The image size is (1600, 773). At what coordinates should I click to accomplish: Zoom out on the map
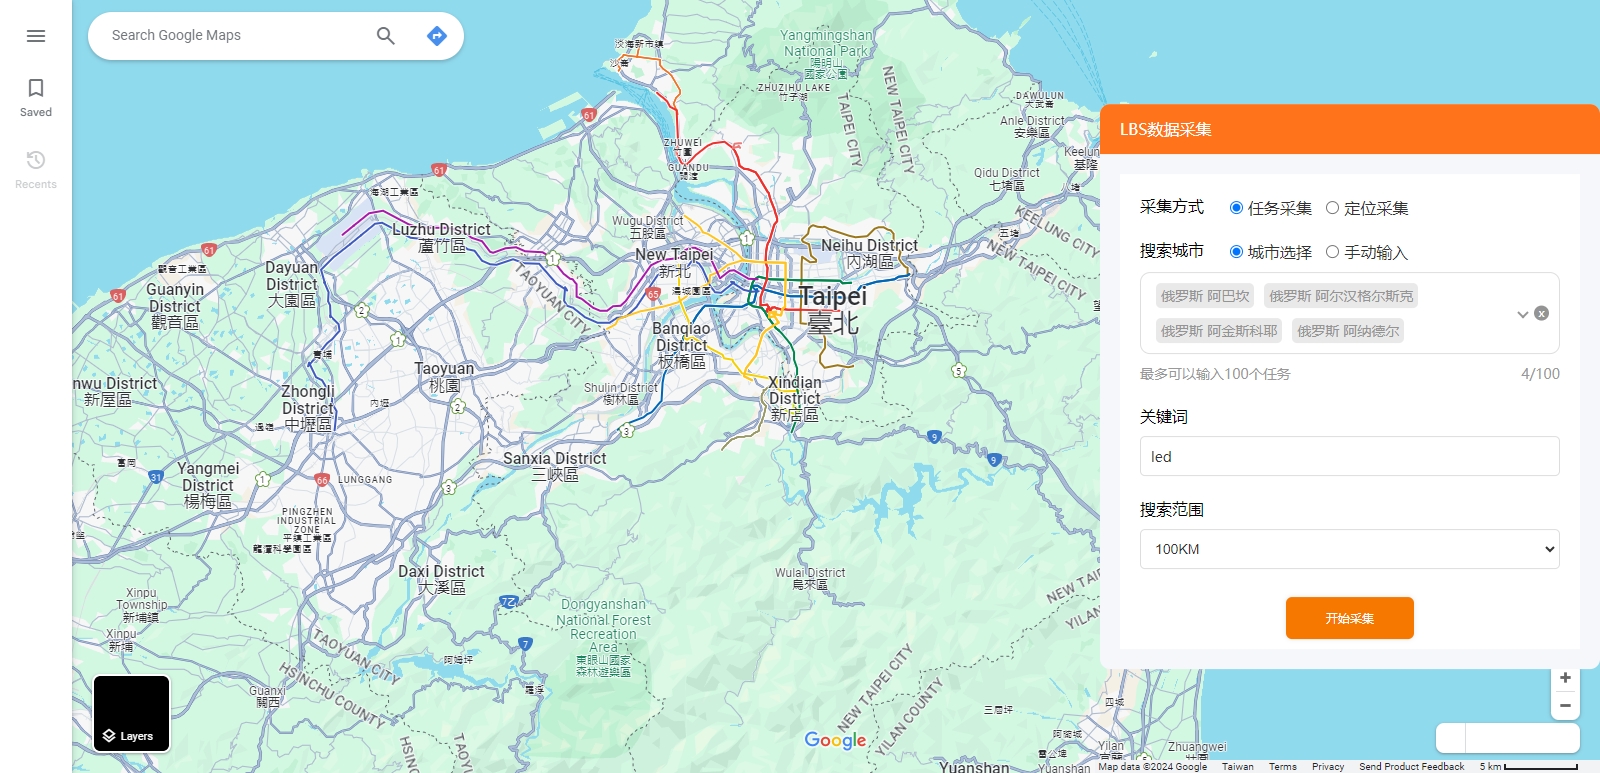pyautogui.click(x=1565, y=705)
